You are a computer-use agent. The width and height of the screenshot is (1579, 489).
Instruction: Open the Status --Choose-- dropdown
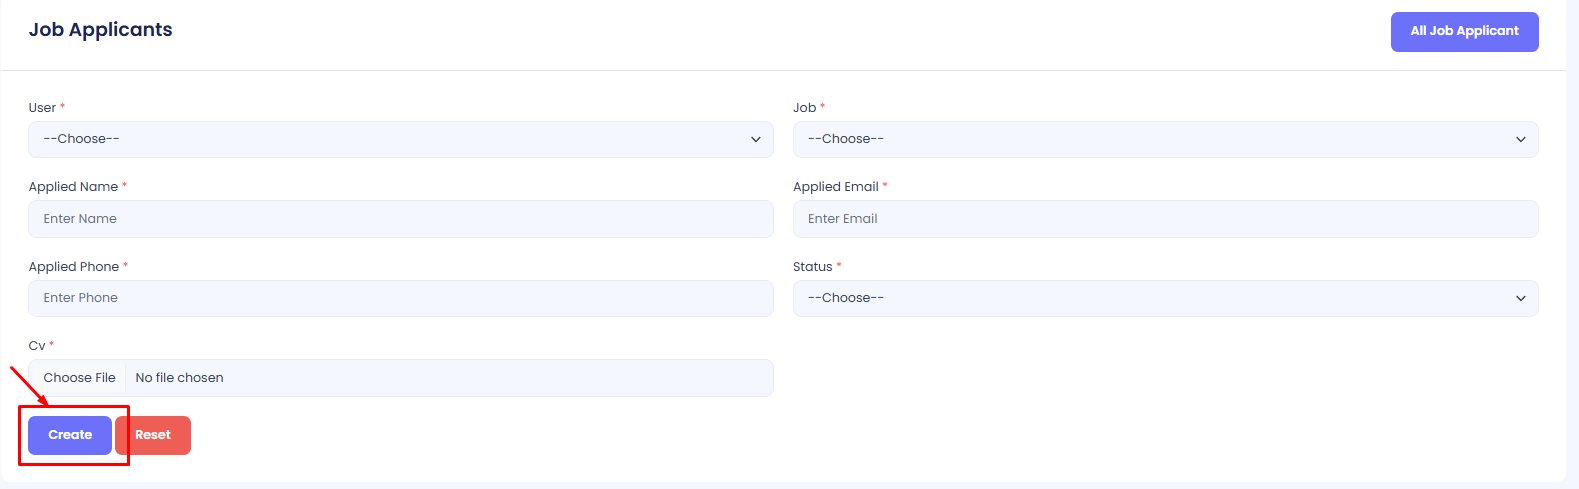coord(1164,299)
